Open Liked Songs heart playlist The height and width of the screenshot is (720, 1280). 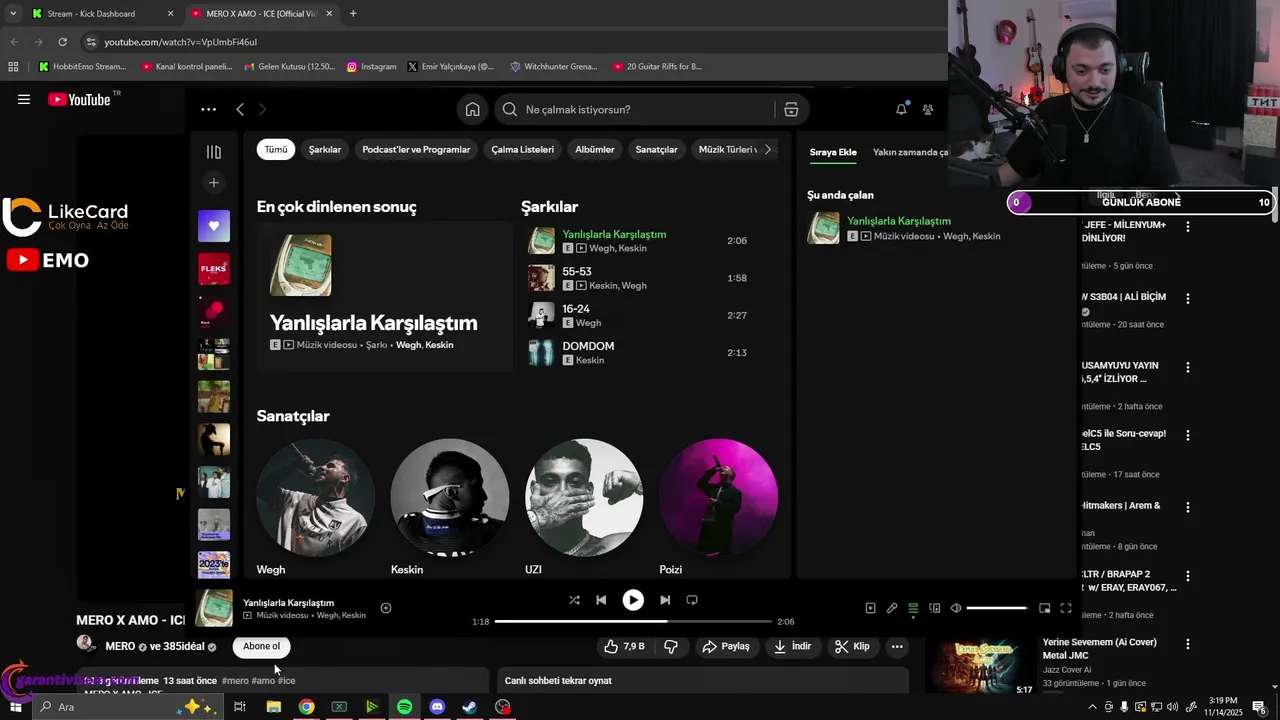pos(214,226)
